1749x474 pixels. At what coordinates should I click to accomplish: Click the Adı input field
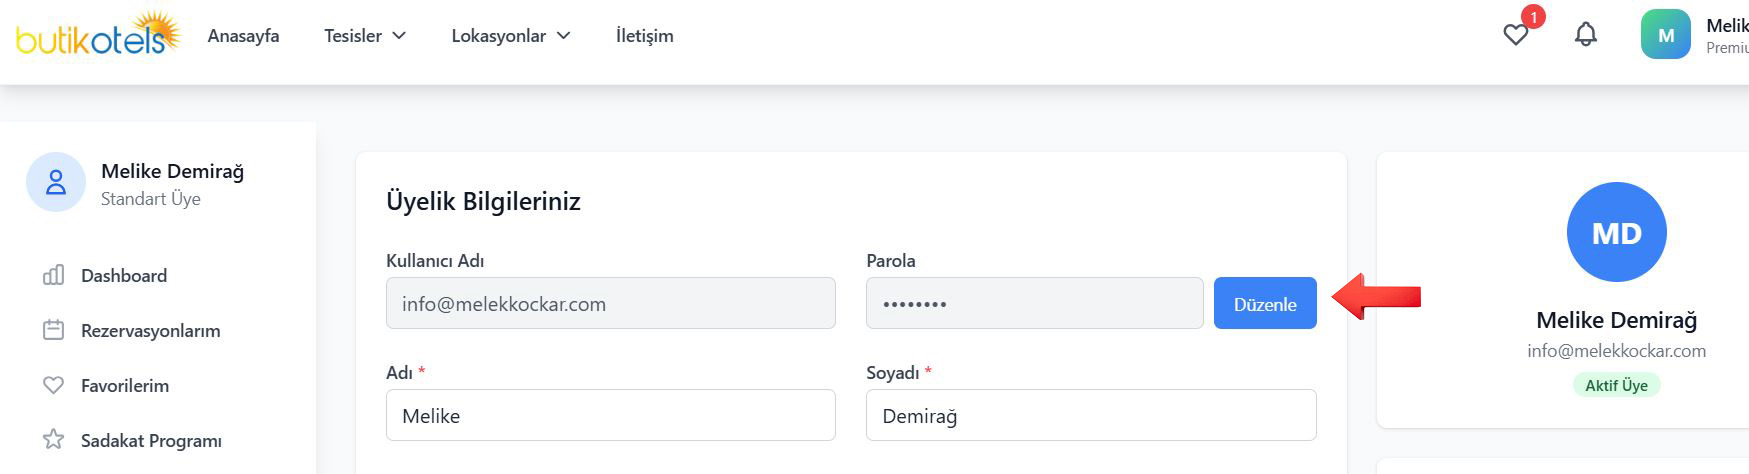pyautogui.click(x=610, y=415)
